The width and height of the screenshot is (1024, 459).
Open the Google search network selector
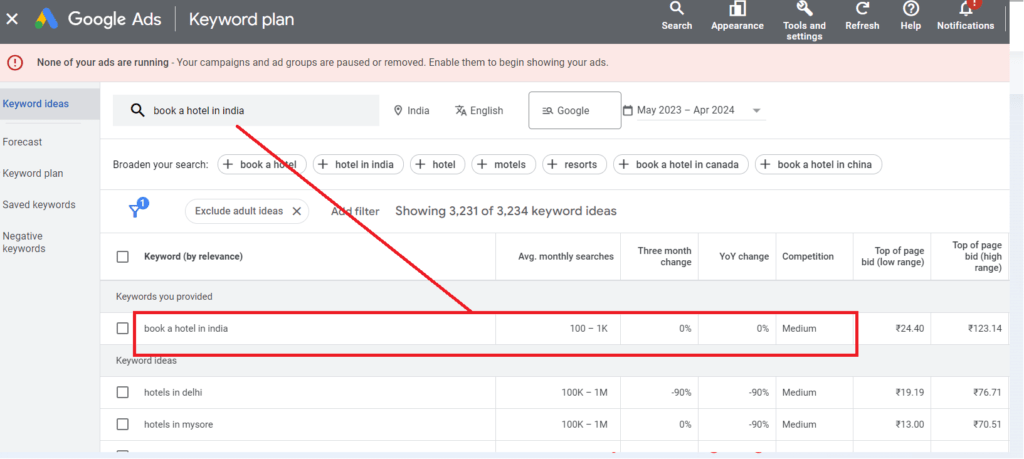pyautogui.click(x=575, y=110)
